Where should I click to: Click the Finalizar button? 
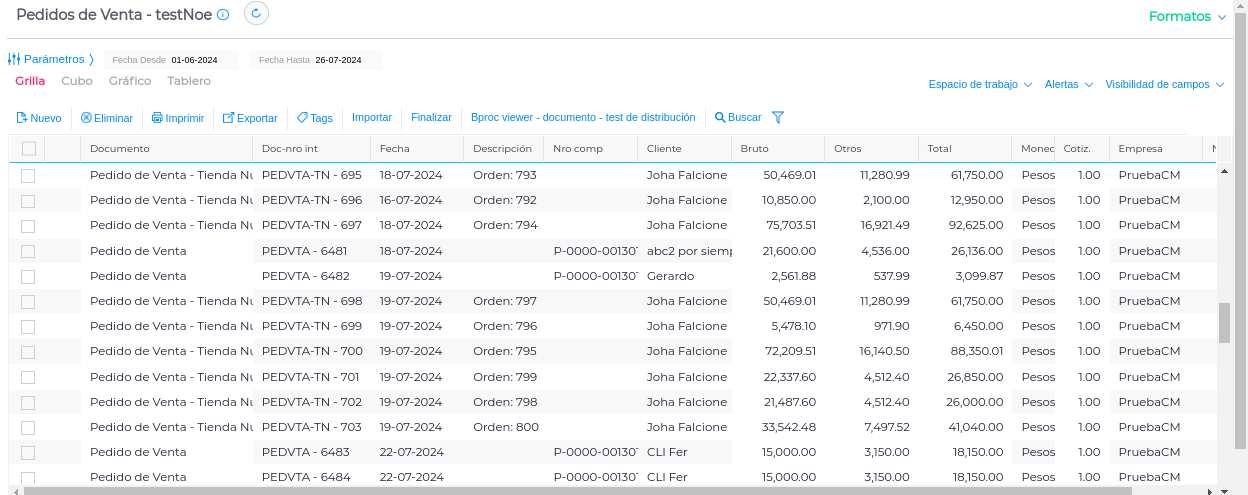click(x=431, y=117)
